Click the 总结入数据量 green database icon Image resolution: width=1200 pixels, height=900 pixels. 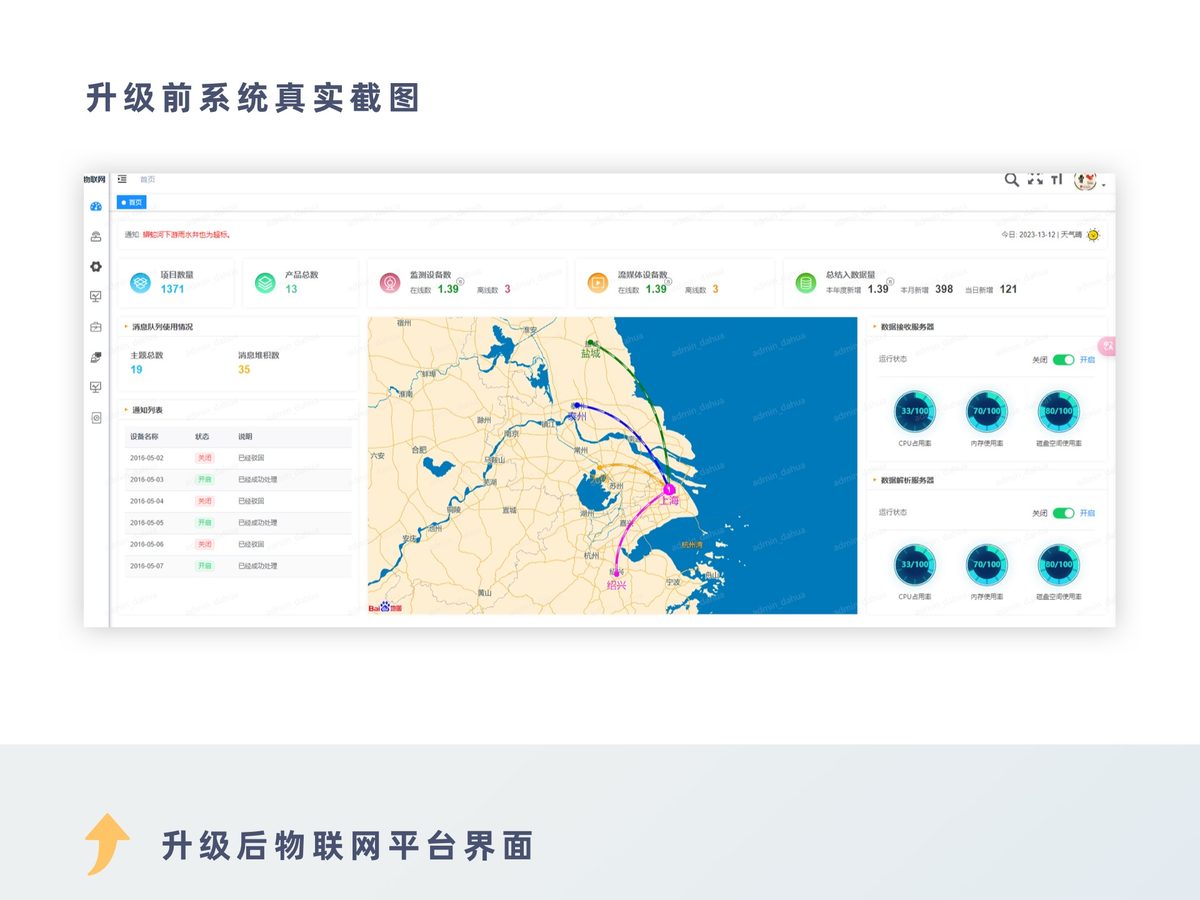click(x=806, y=283)
